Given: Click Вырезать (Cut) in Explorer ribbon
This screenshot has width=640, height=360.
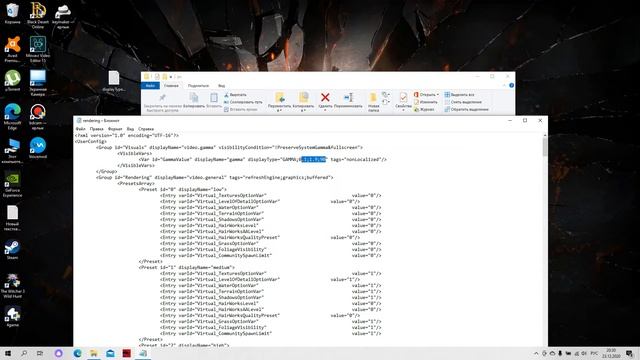Looking at the screenshot, I should [236, 95].
